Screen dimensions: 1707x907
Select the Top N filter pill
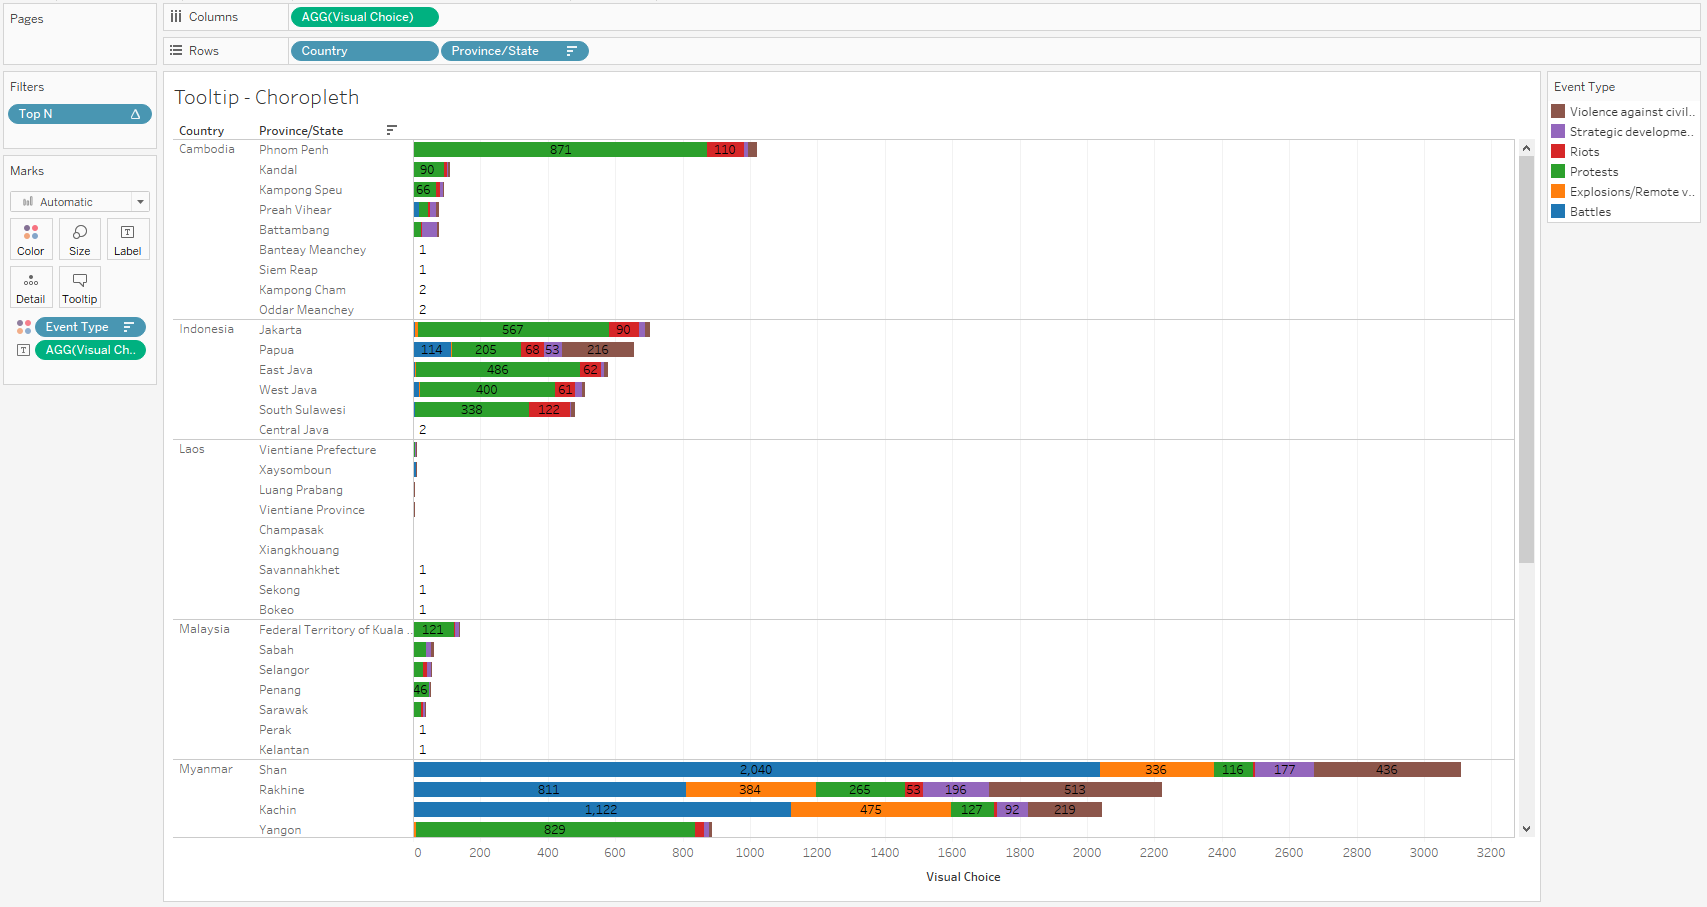point(70,114)
